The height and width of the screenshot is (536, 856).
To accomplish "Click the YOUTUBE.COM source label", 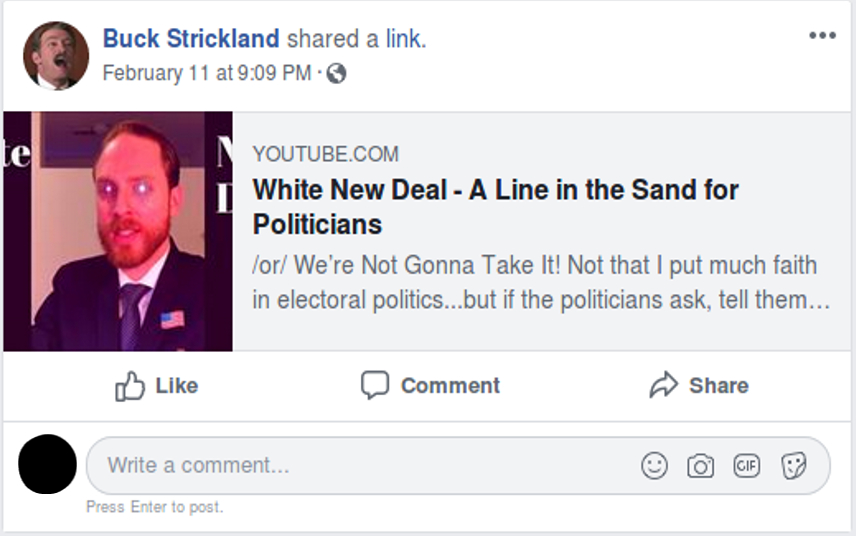I will pyautogui.click(x=325, y=154).
